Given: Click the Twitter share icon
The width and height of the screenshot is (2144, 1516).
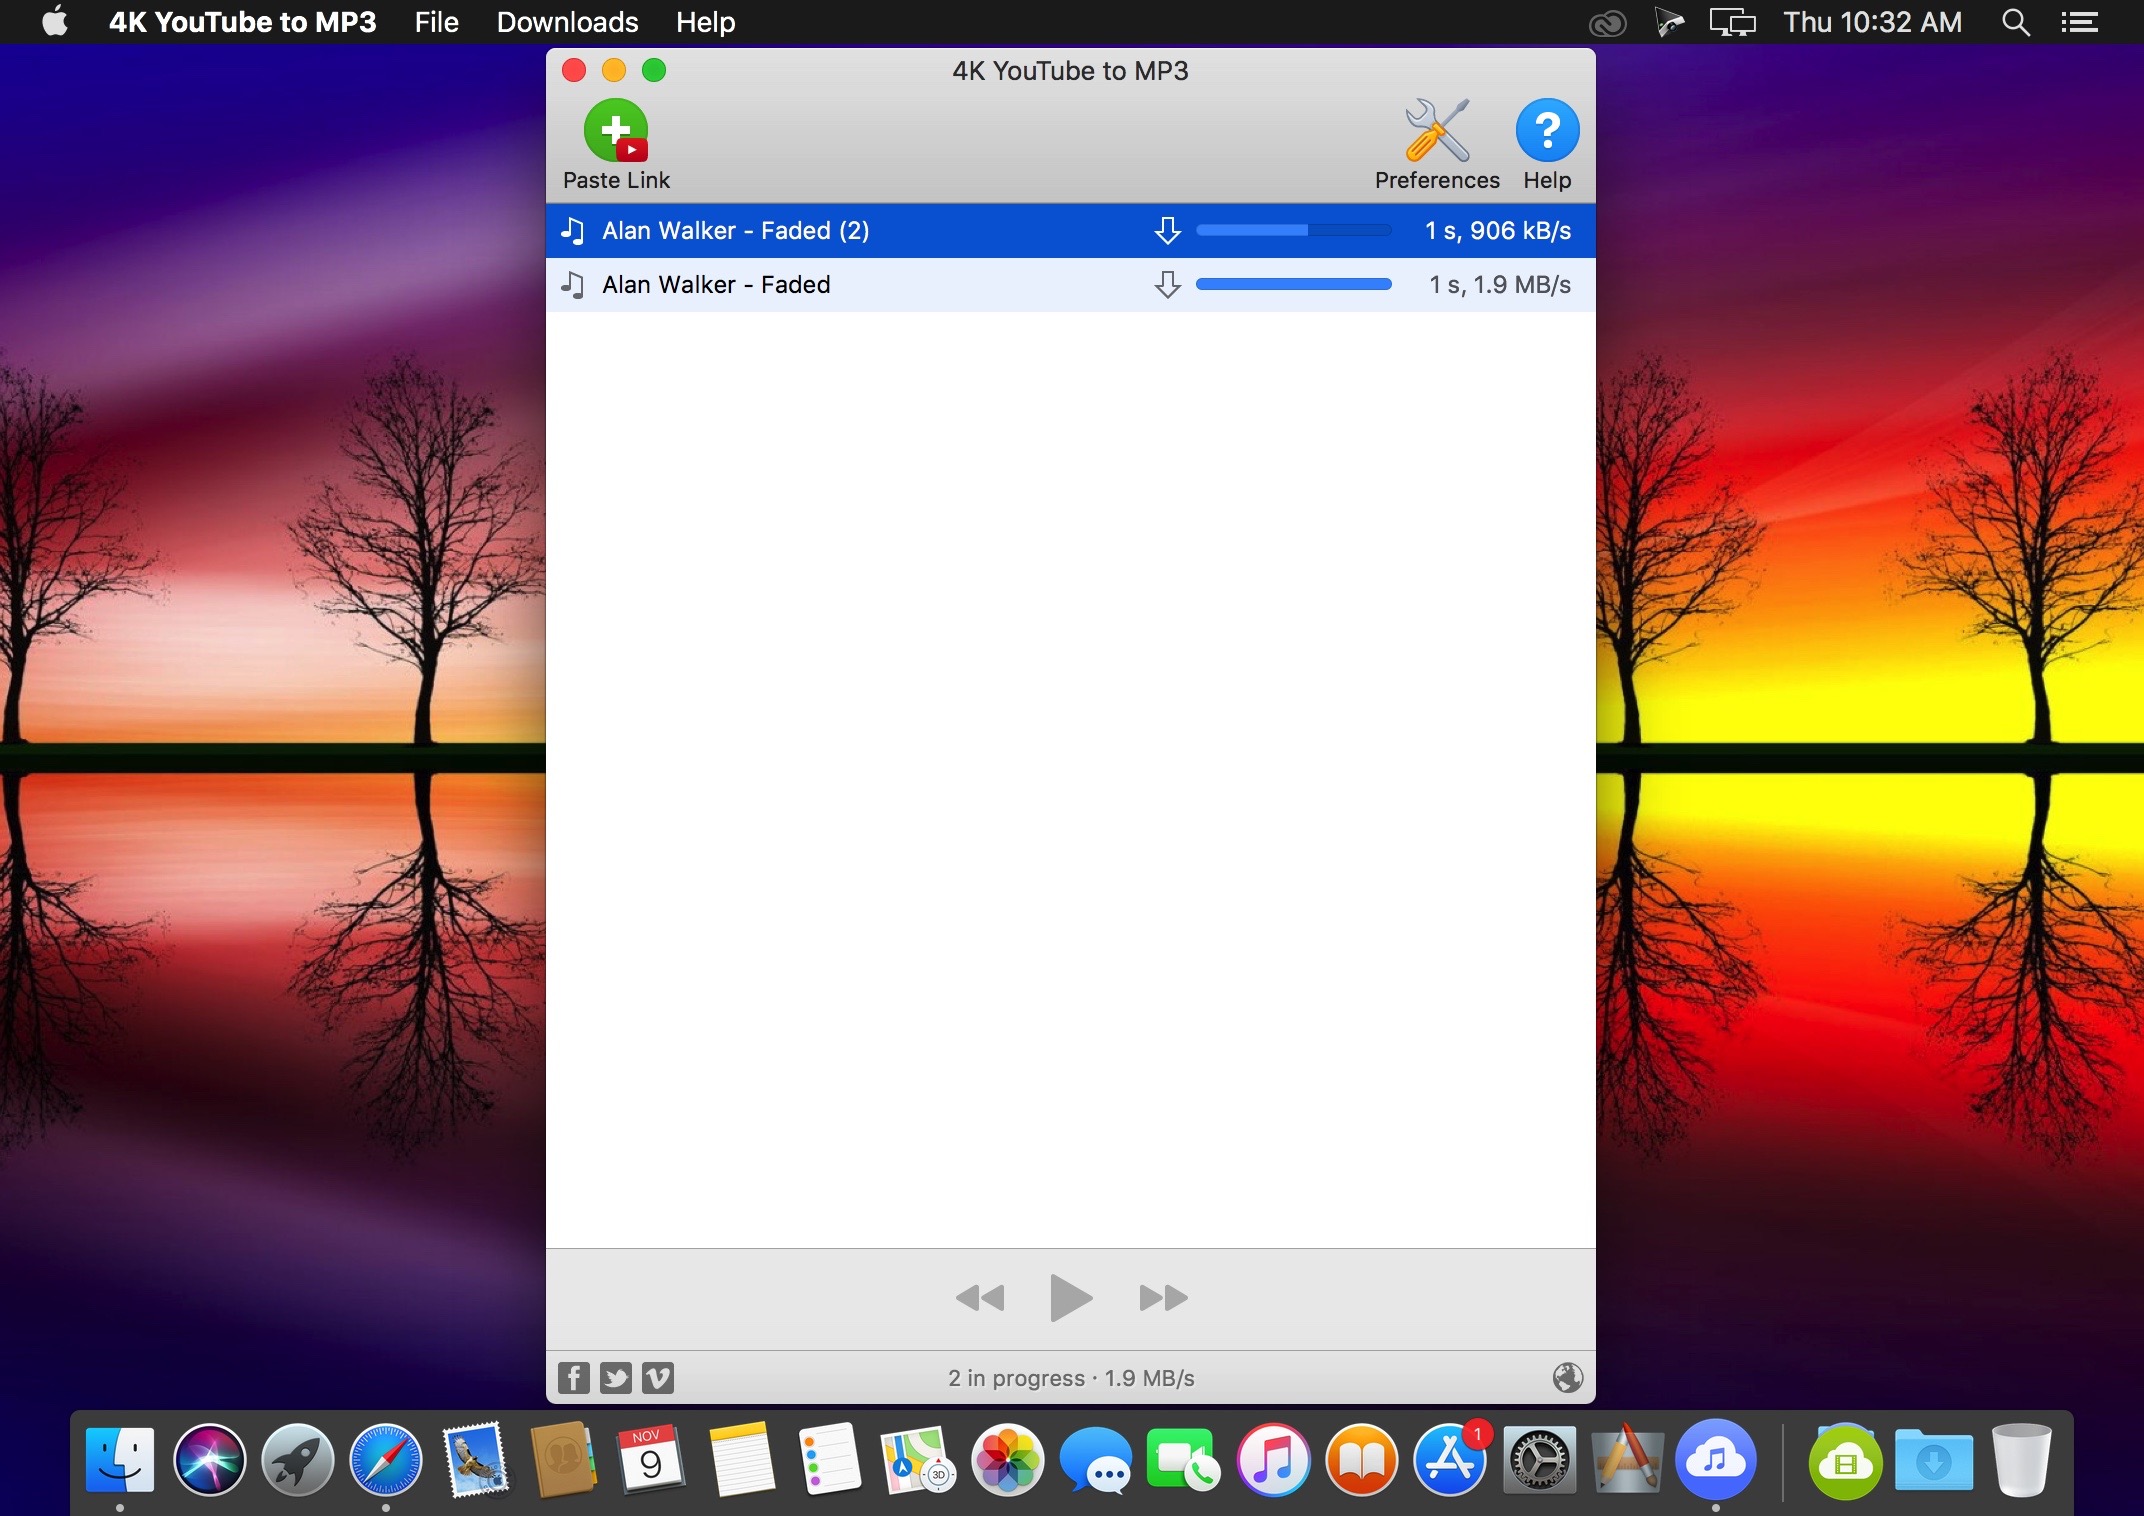Looking at the screenshot, I should pos(615,1375).
